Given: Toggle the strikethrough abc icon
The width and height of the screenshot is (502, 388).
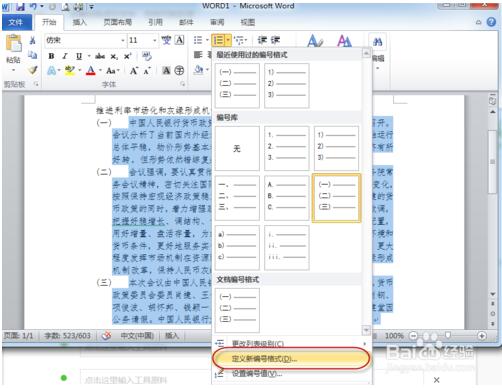Looking at the screenshot, I should [x=100, y=56].
